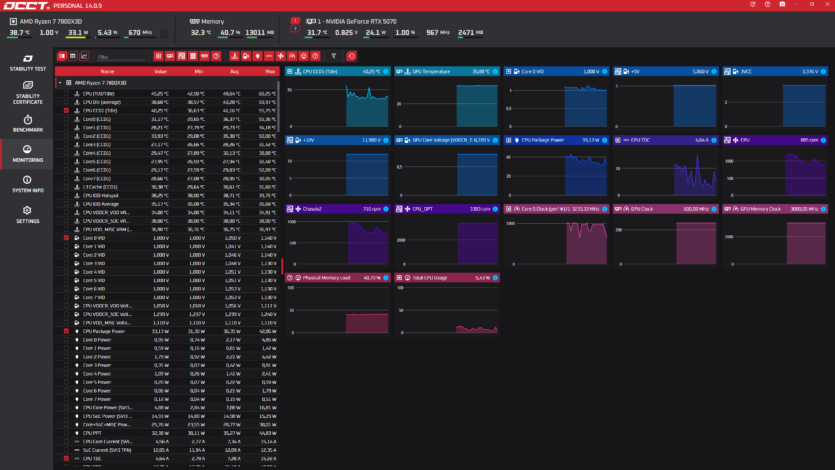This screenshot has width=835, height=470.
Task: Sort table by Max column header
Action: [x=270, y=71]
